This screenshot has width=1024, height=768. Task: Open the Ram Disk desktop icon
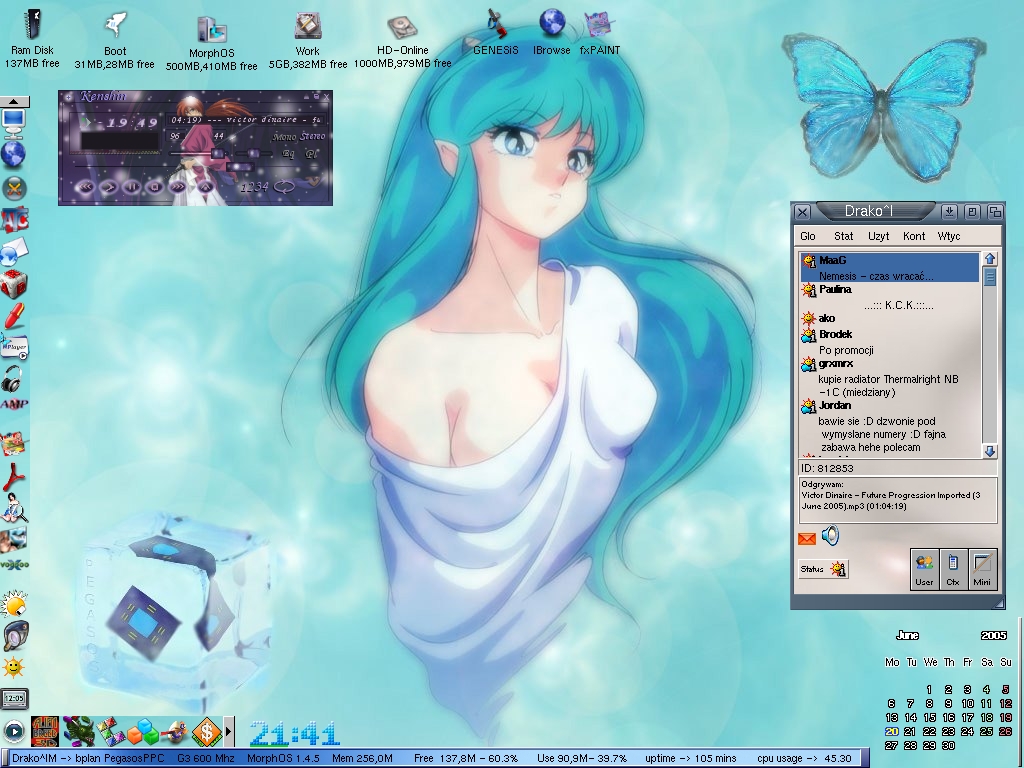point(31,26)
